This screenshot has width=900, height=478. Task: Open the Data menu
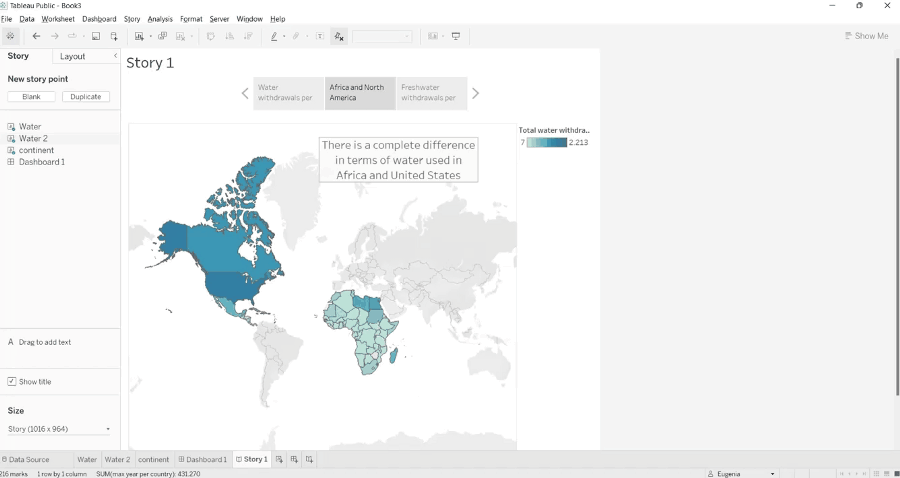27,19
